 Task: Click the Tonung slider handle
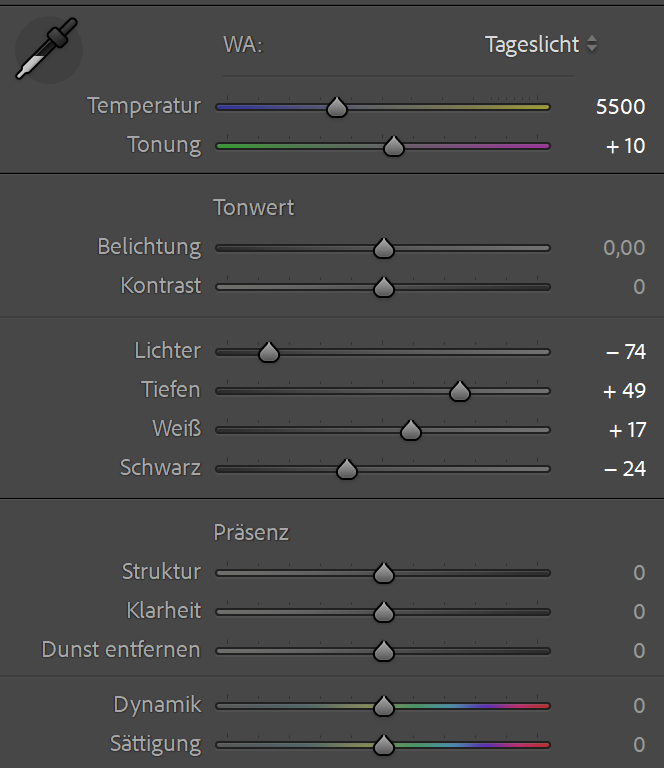(x=393, y=146)
